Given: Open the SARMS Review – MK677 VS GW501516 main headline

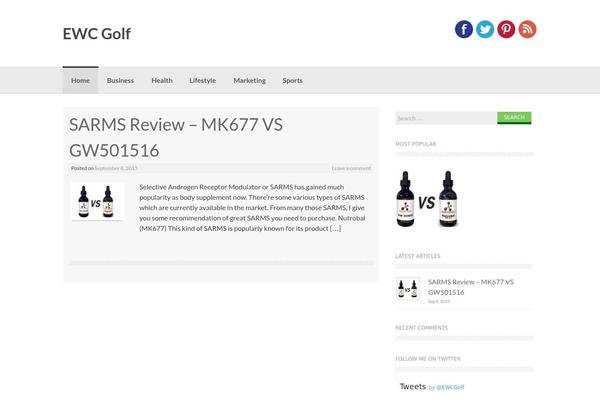Looking at the screenshot, I should (176, 137).
